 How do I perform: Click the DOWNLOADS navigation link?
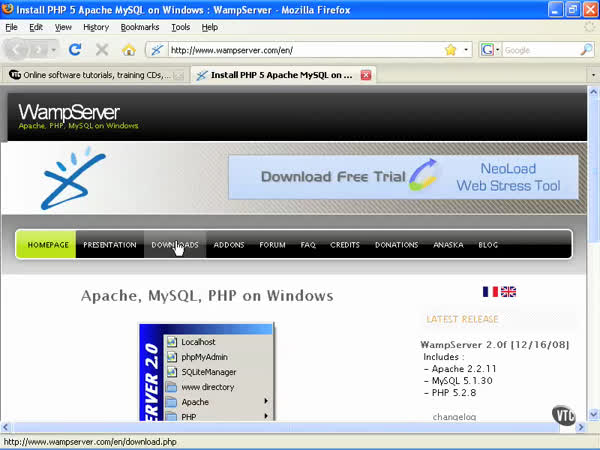[175, 245]
